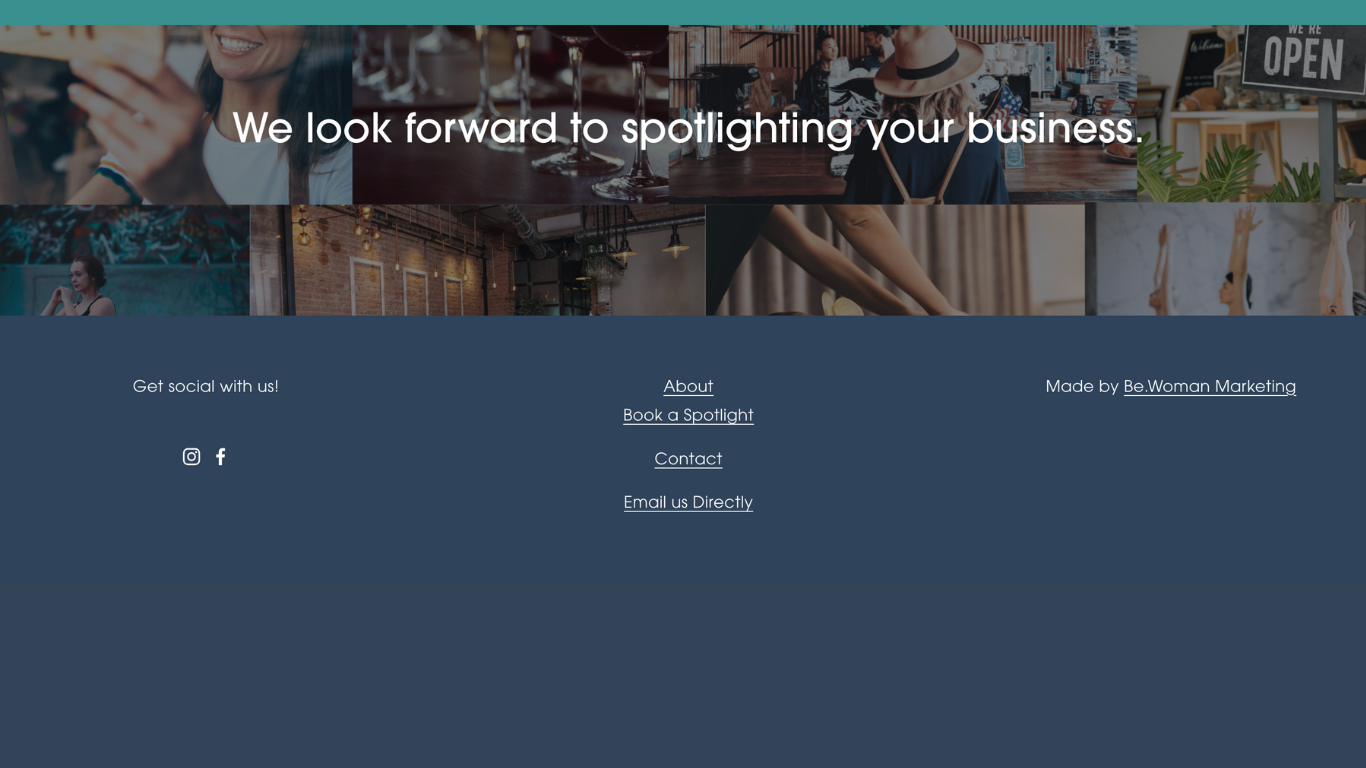Select the brick wall room photo
Screen dimensions: 1366x768
477,260
